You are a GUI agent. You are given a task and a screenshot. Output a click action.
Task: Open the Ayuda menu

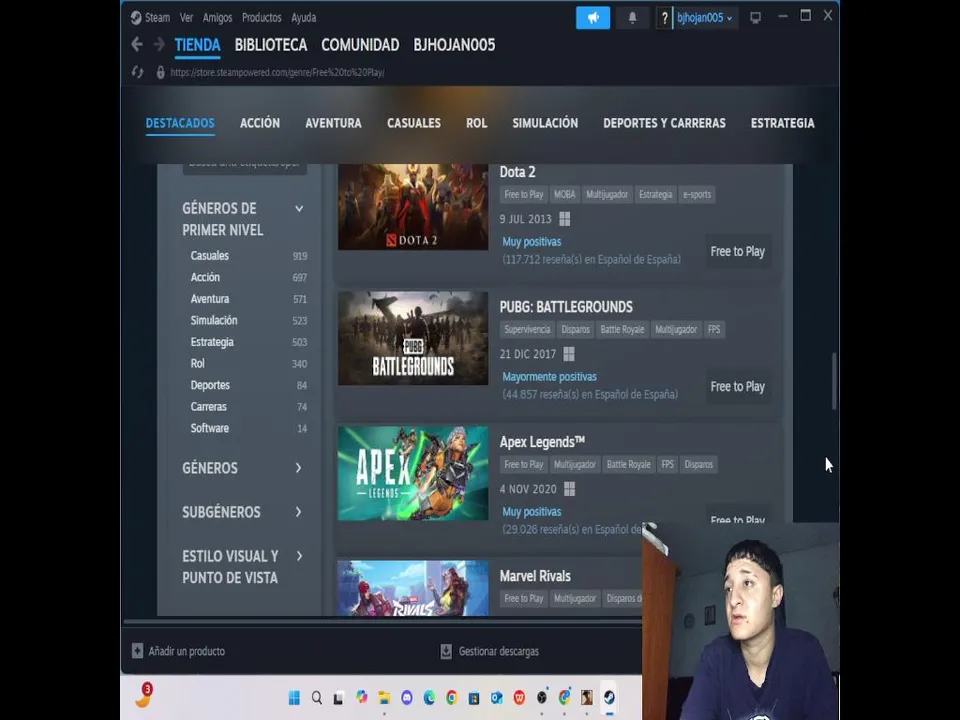pos(304,18)
